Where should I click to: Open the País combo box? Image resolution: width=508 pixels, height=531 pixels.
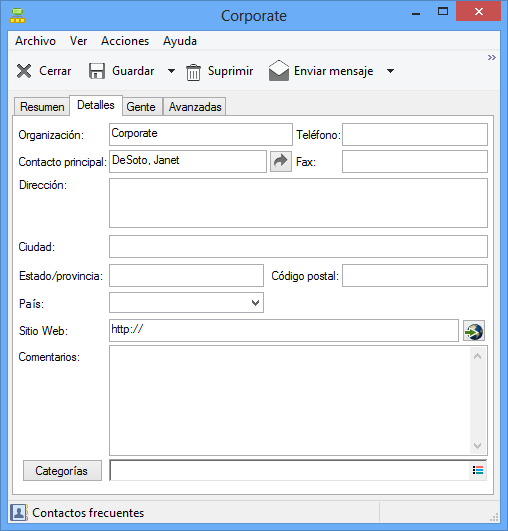click(186, 302)
